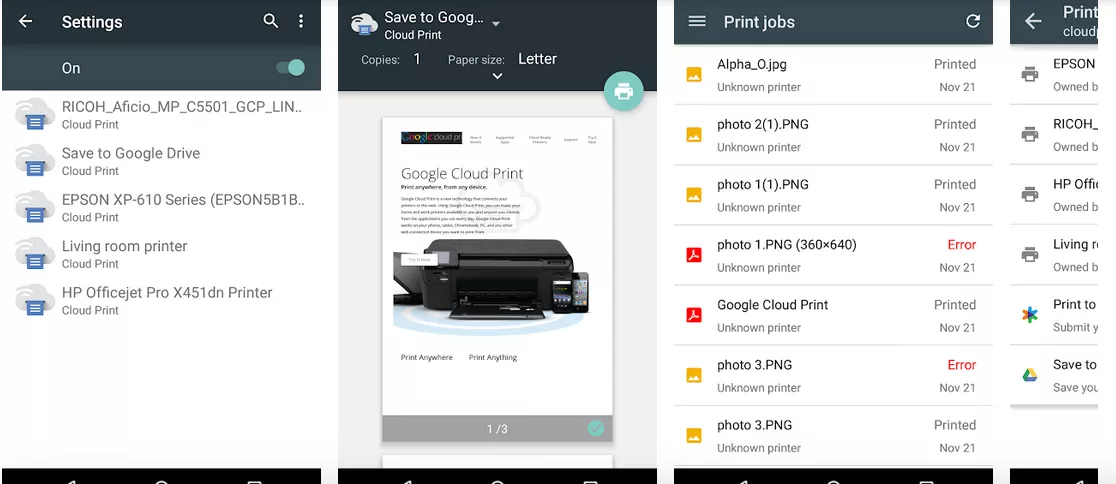Click the 1 /3 page indicator
Viewport: 1116px width, 484px height.
click(498, 428)
